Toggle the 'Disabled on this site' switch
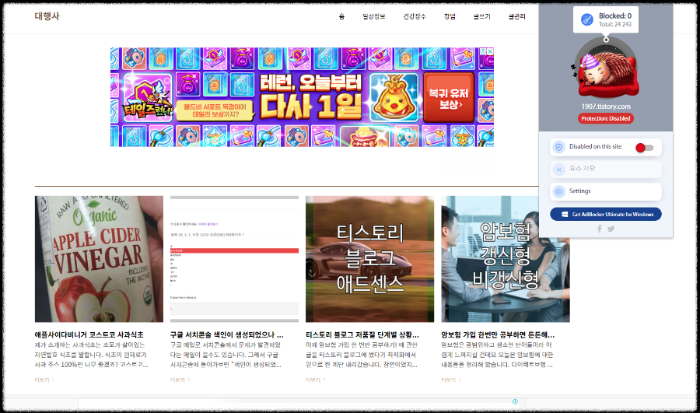This screenshot has height=413, width=700. pyautogui.click(x=644, y=147)
